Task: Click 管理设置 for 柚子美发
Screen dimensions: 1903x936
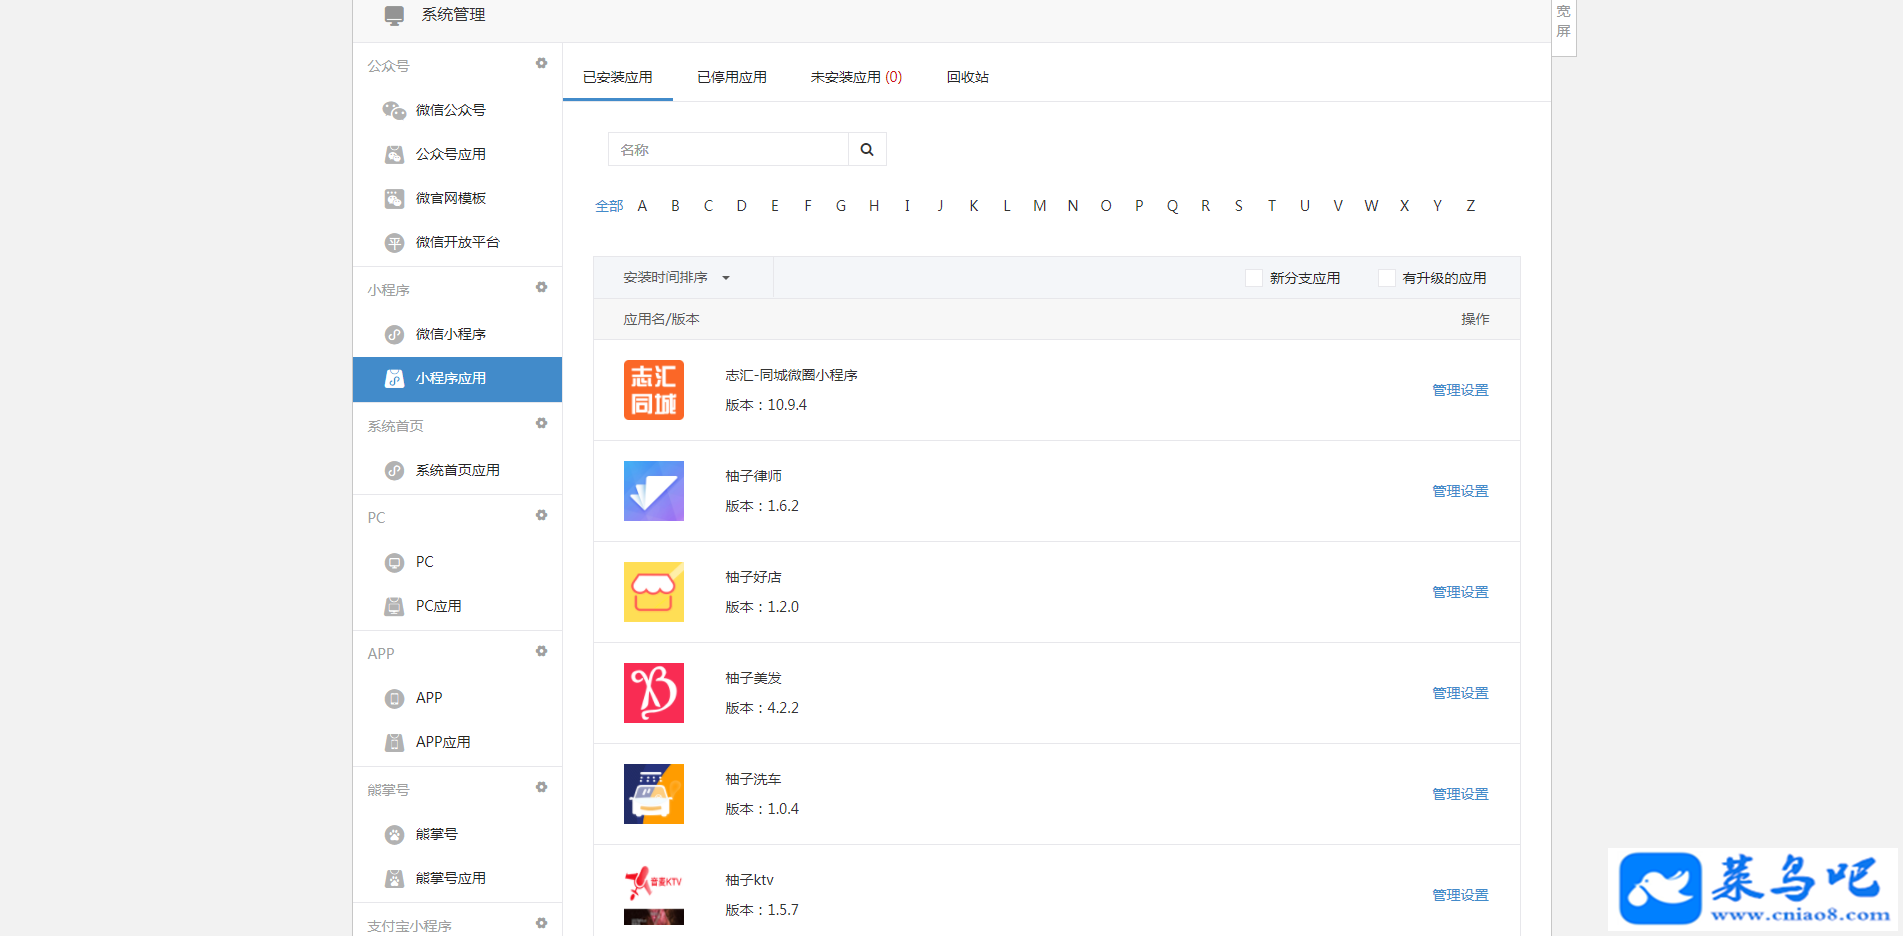Action: [x=1460, y=693]
